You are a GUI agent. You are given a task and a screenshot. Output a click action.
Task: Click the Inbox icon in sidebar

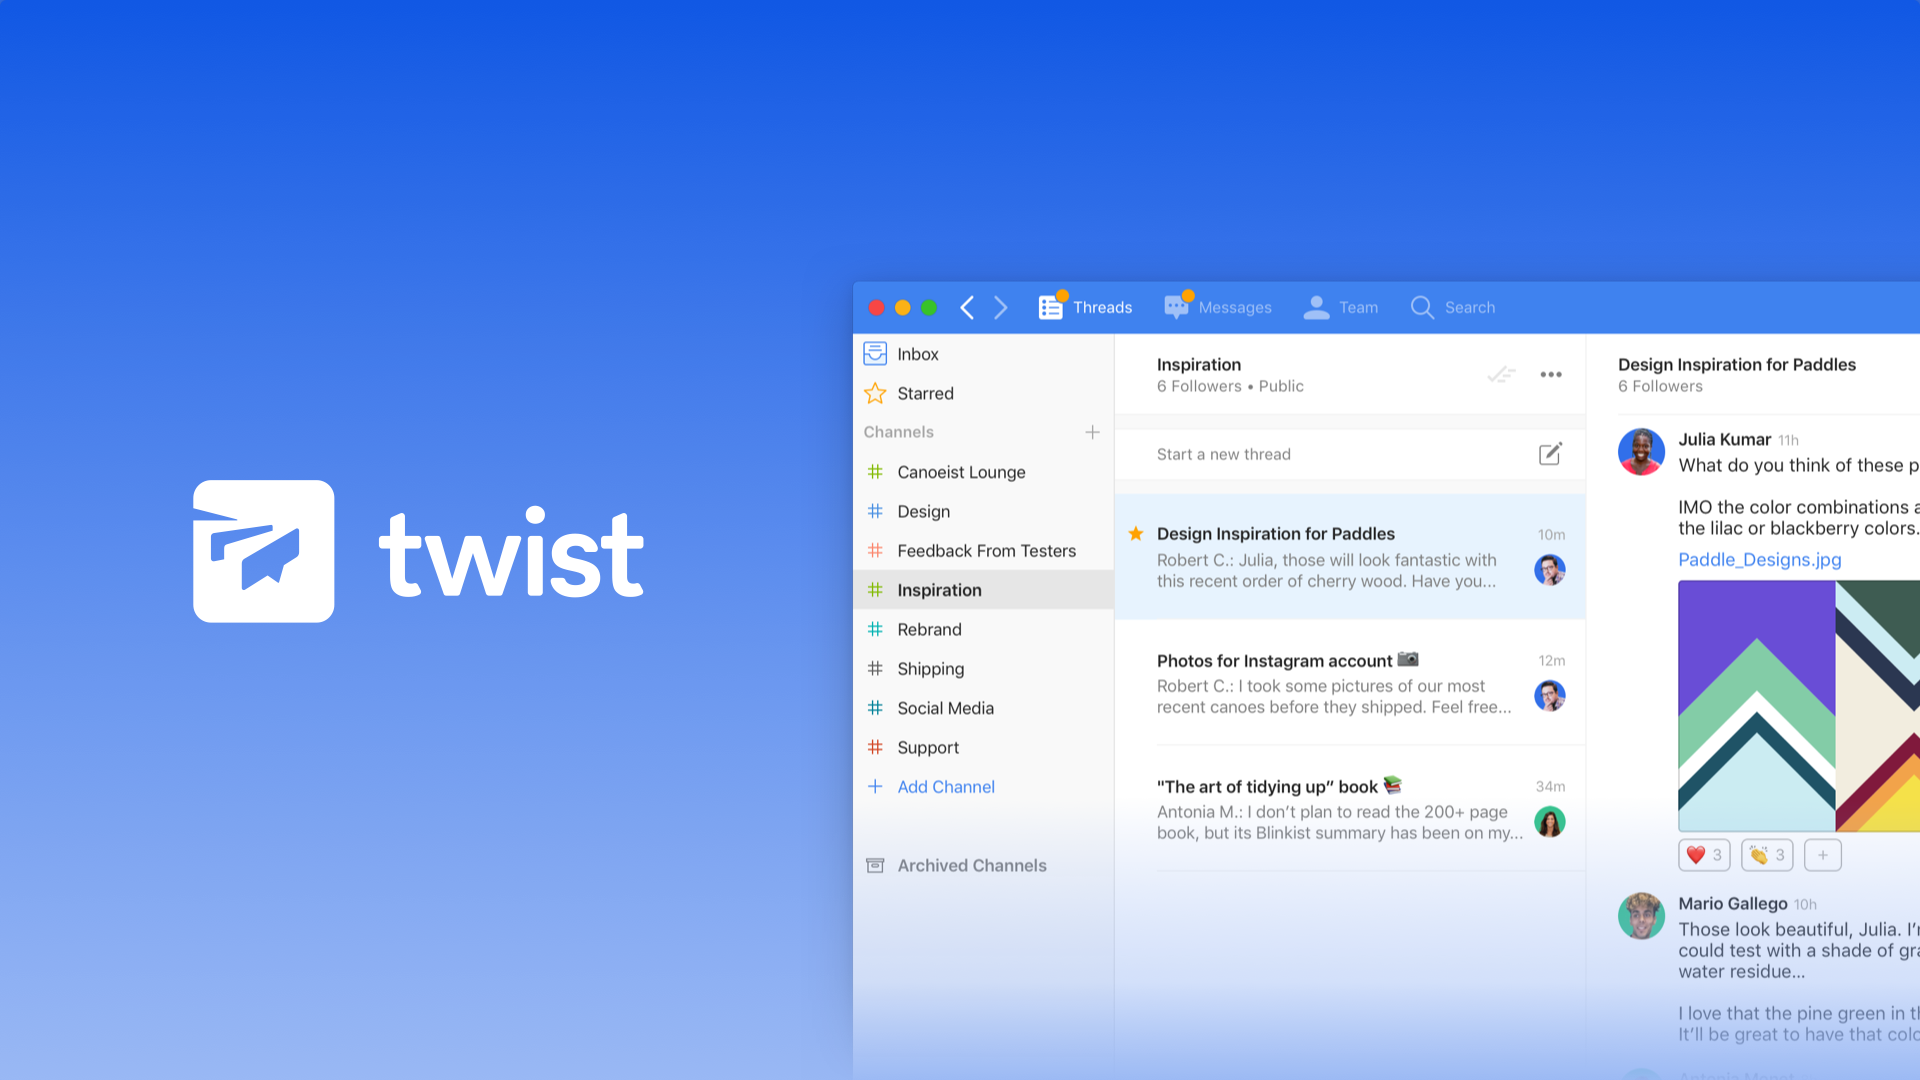(874, 353)
